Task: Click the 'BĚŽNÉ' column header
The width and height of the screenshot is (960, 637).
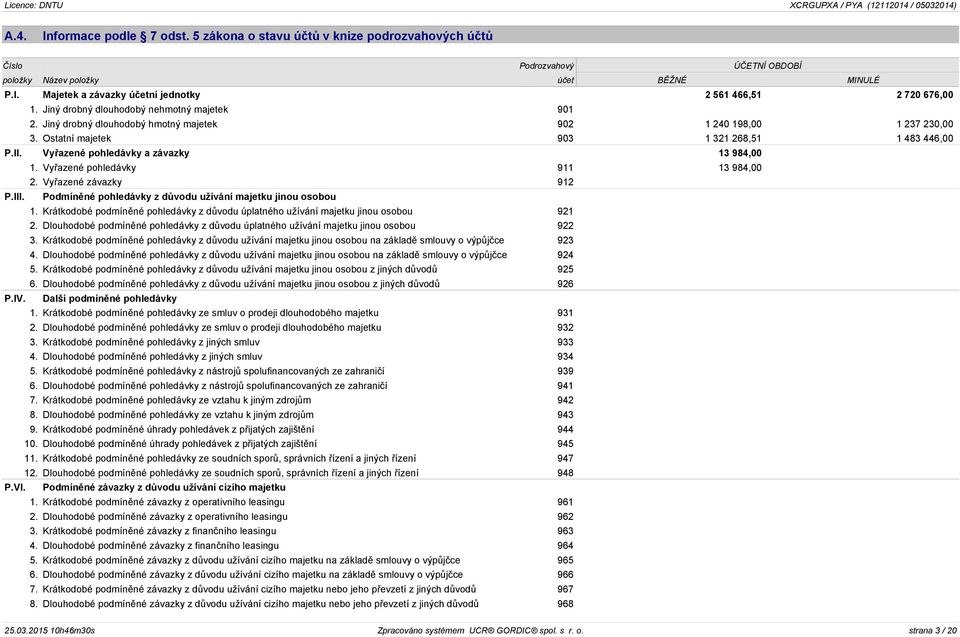Action: (672, 80)
